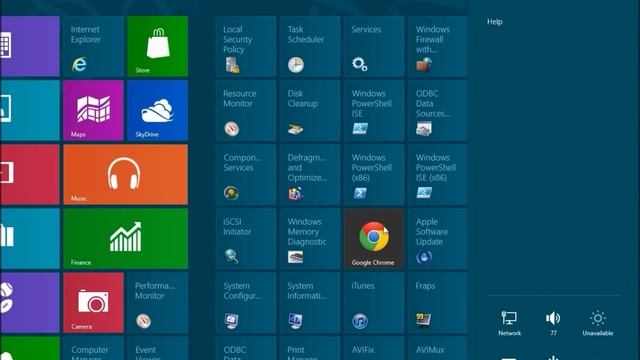Open Network settings in the charm pane
Image resolution: width=640 pixels, height=360 pixels.
[x=509, y=323]
